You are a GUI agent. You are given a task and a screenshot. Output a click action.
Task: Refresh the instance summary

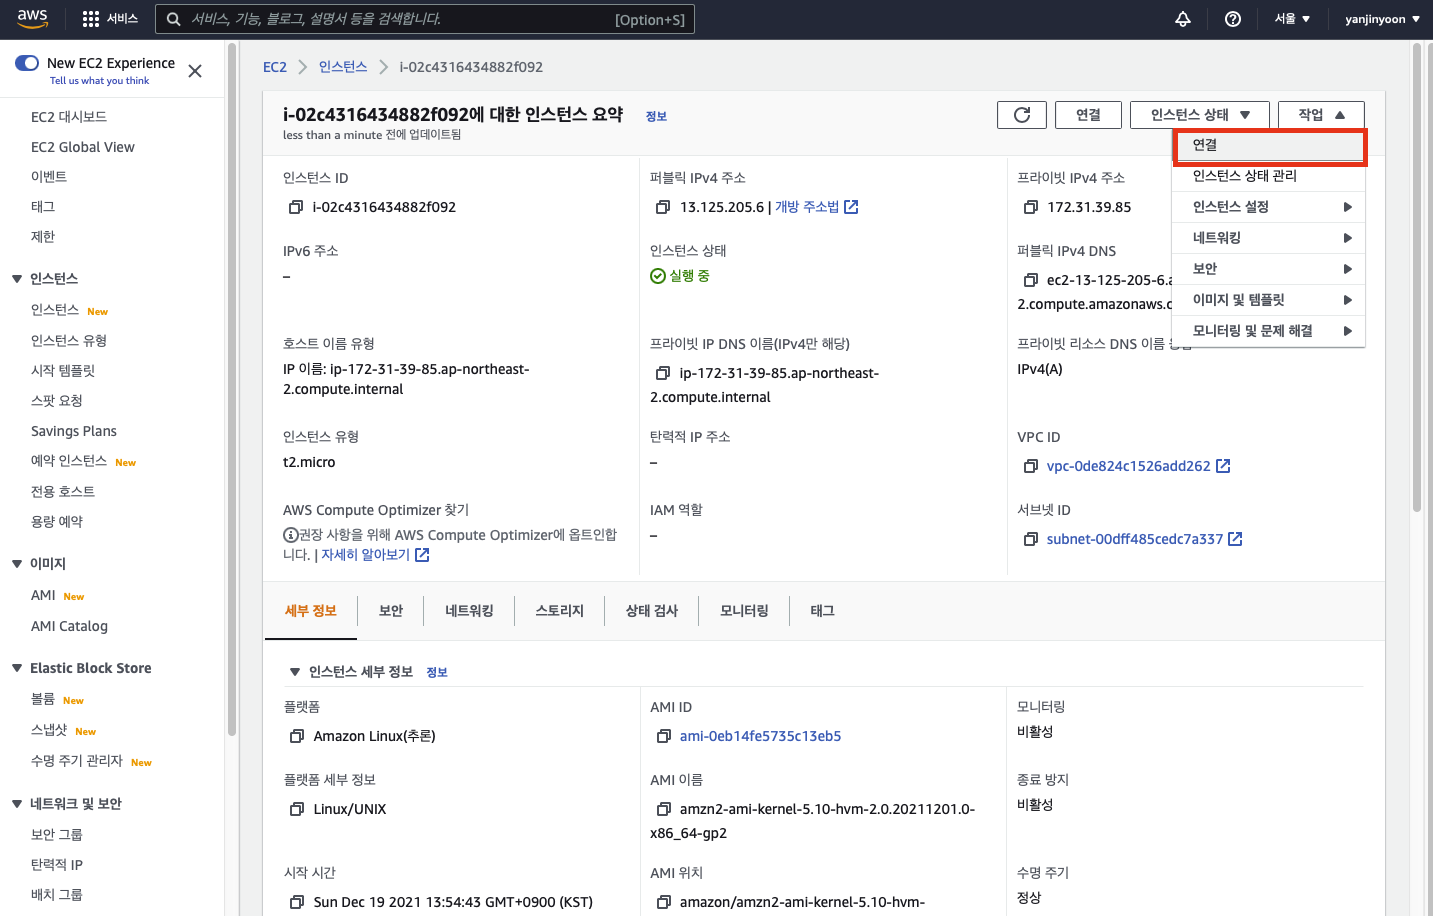point(1022,115)
